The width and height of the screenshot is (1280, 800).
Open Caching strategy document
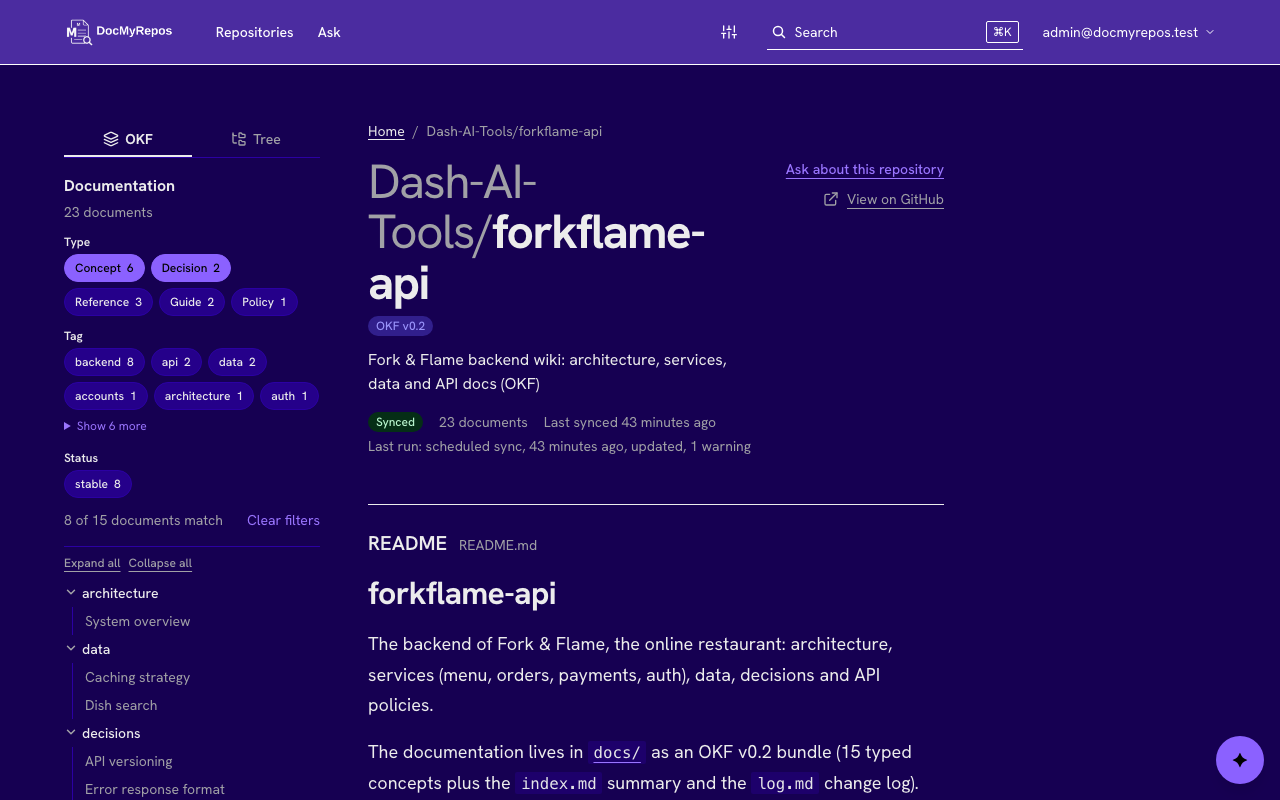click(x=138, y=677)
